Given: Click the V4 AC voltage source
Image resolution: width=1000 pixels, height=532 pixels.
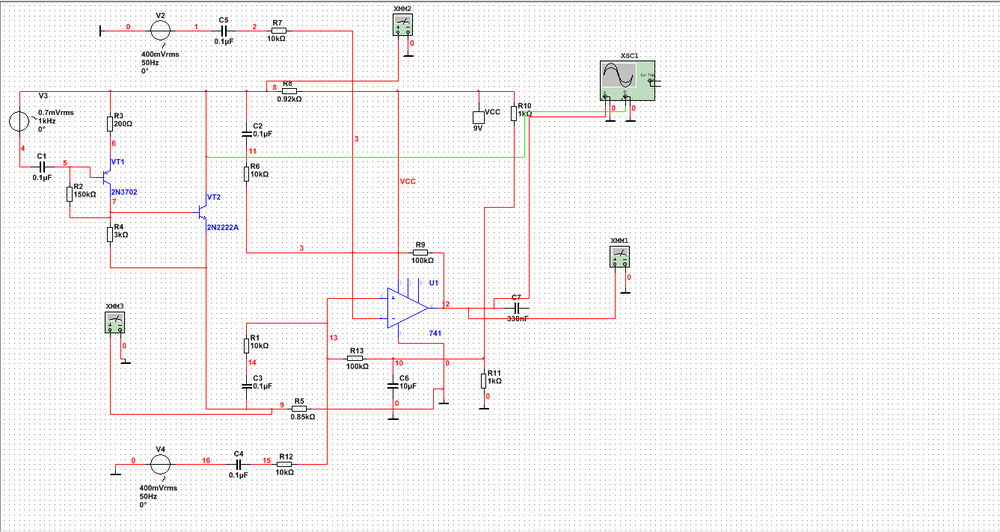Looking at the screenshot, I should 157,463.
